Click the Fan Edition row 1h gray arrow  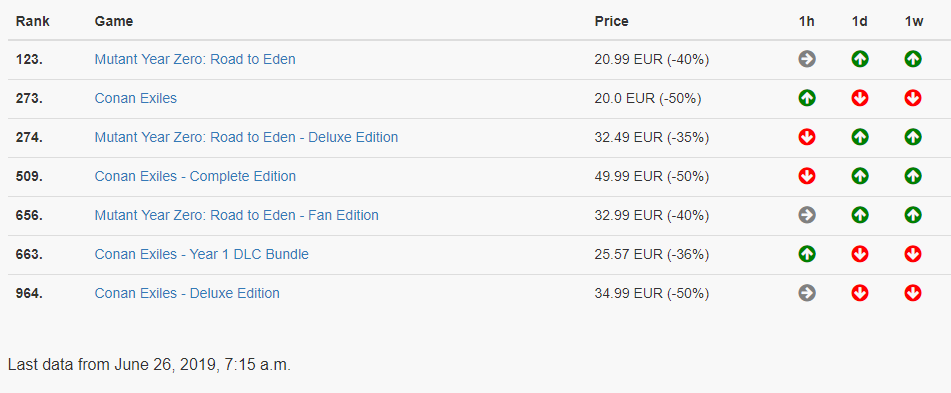click(x=807, y=215)
